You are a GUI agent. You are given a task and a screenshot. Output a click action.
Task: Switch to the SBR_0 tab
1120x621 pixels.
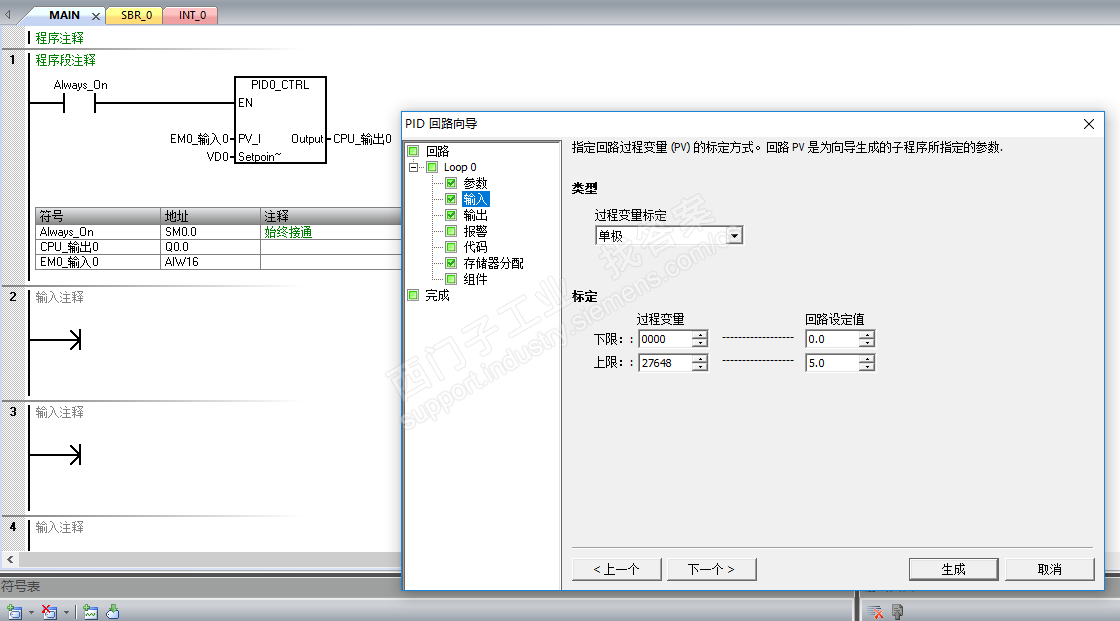pyautogui.click(x=136, y=15)
